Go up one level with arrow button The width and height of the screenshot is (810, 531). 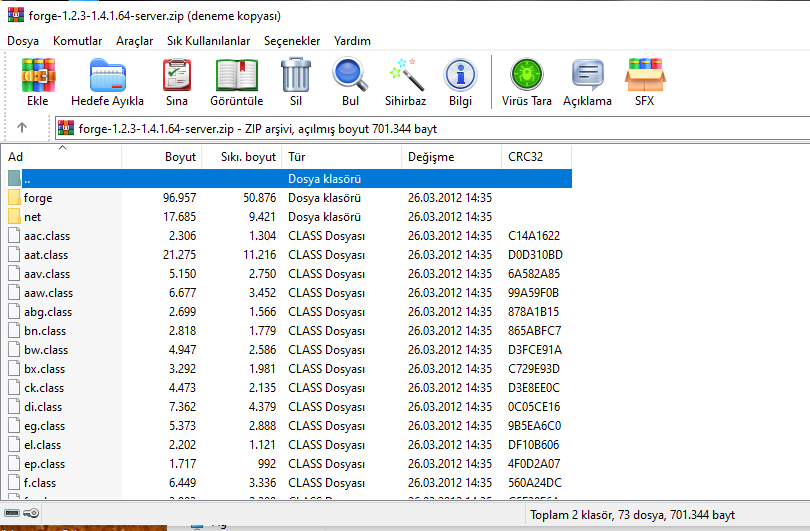[x=22, y=128]
